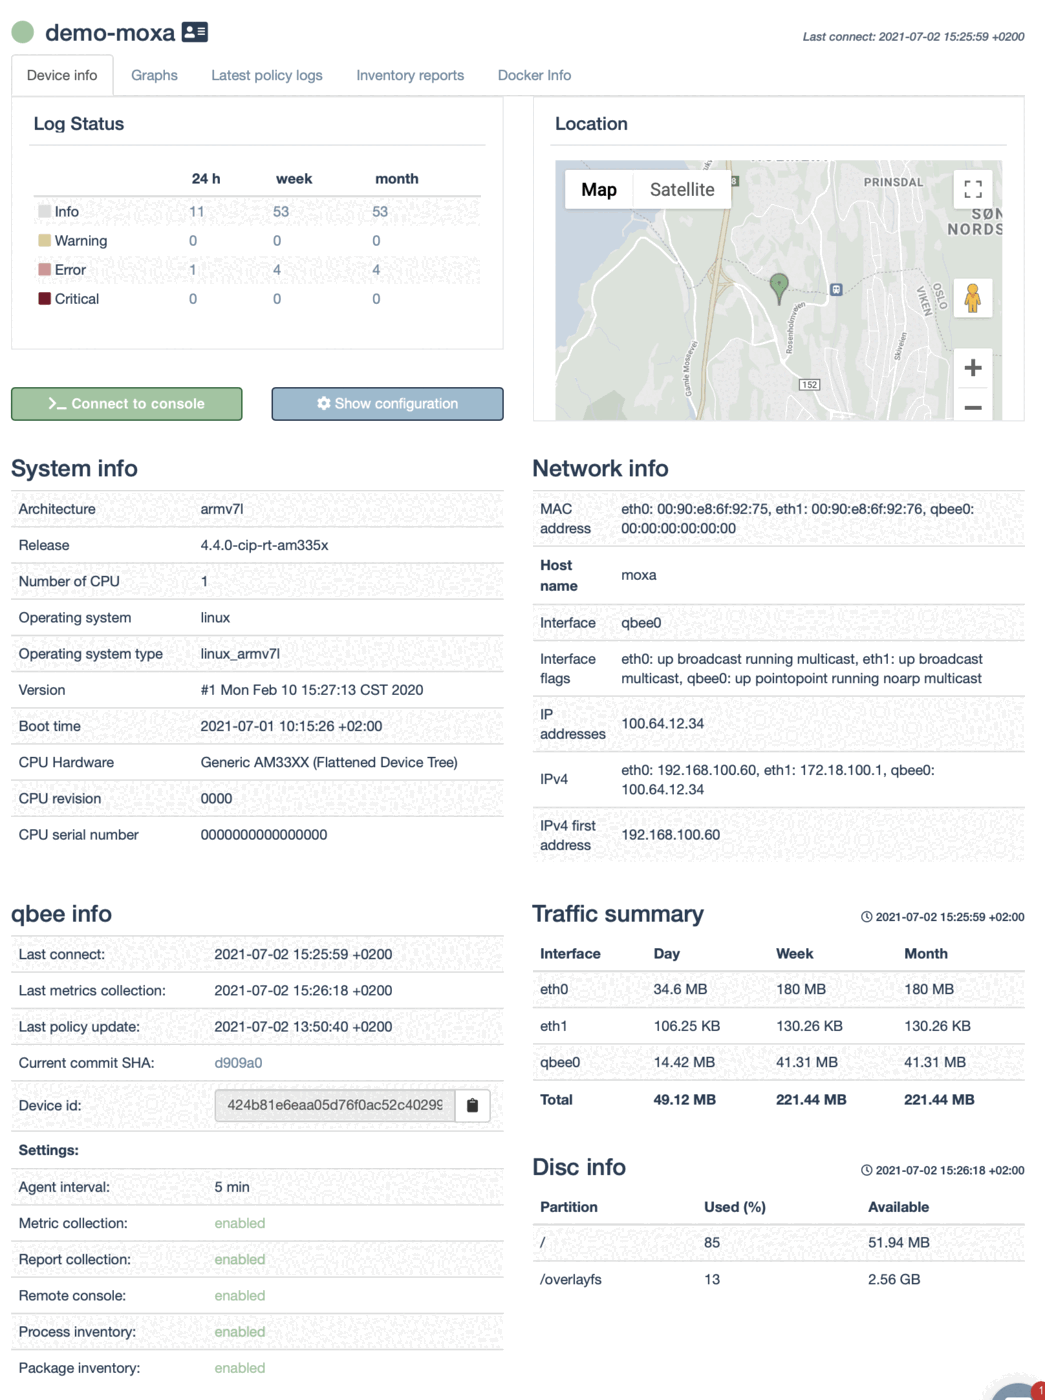
Task: Switch map to Satellite view
Action: pyautogui.click(x=682, y=190)
